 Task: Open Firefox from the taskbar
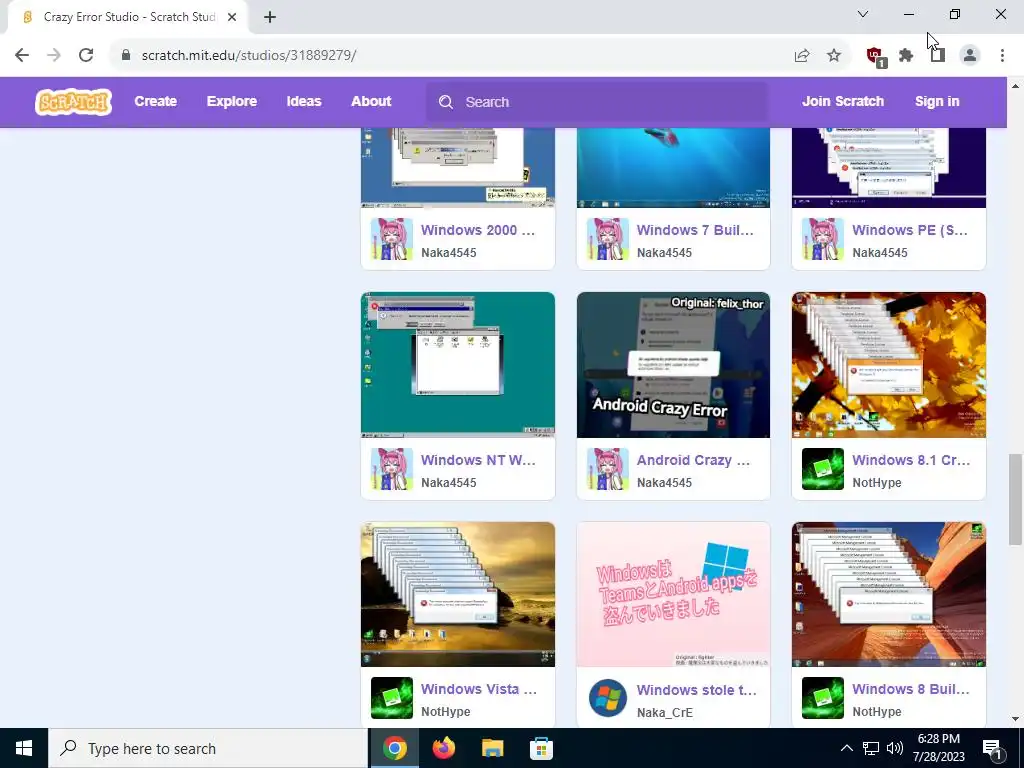click(x=444, y=748)
